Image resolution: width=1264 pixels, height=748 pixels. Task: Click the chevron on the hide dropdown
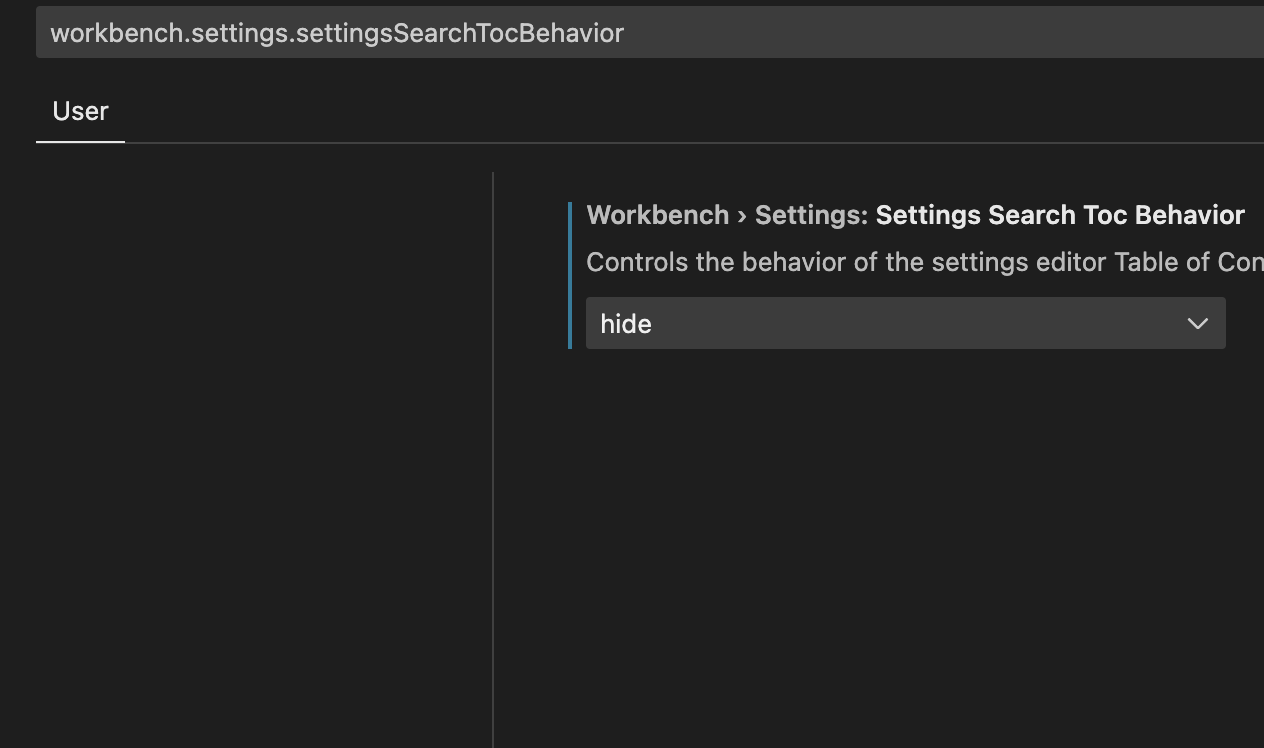click(1197, 323)
